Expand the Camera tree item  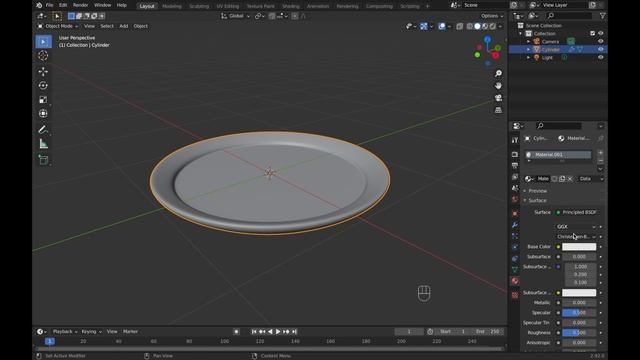(529, 41)
